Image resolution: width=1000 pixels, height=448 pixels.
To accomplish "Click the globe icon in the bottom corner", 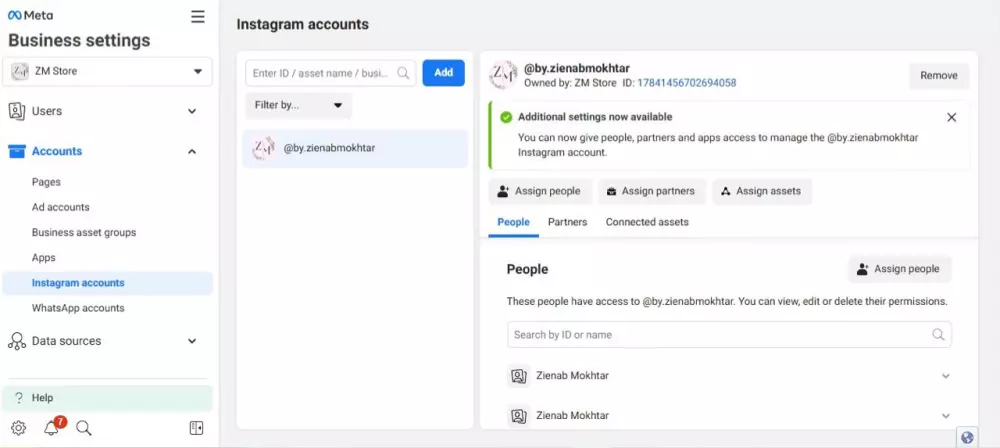I will (x=967, y=438).
